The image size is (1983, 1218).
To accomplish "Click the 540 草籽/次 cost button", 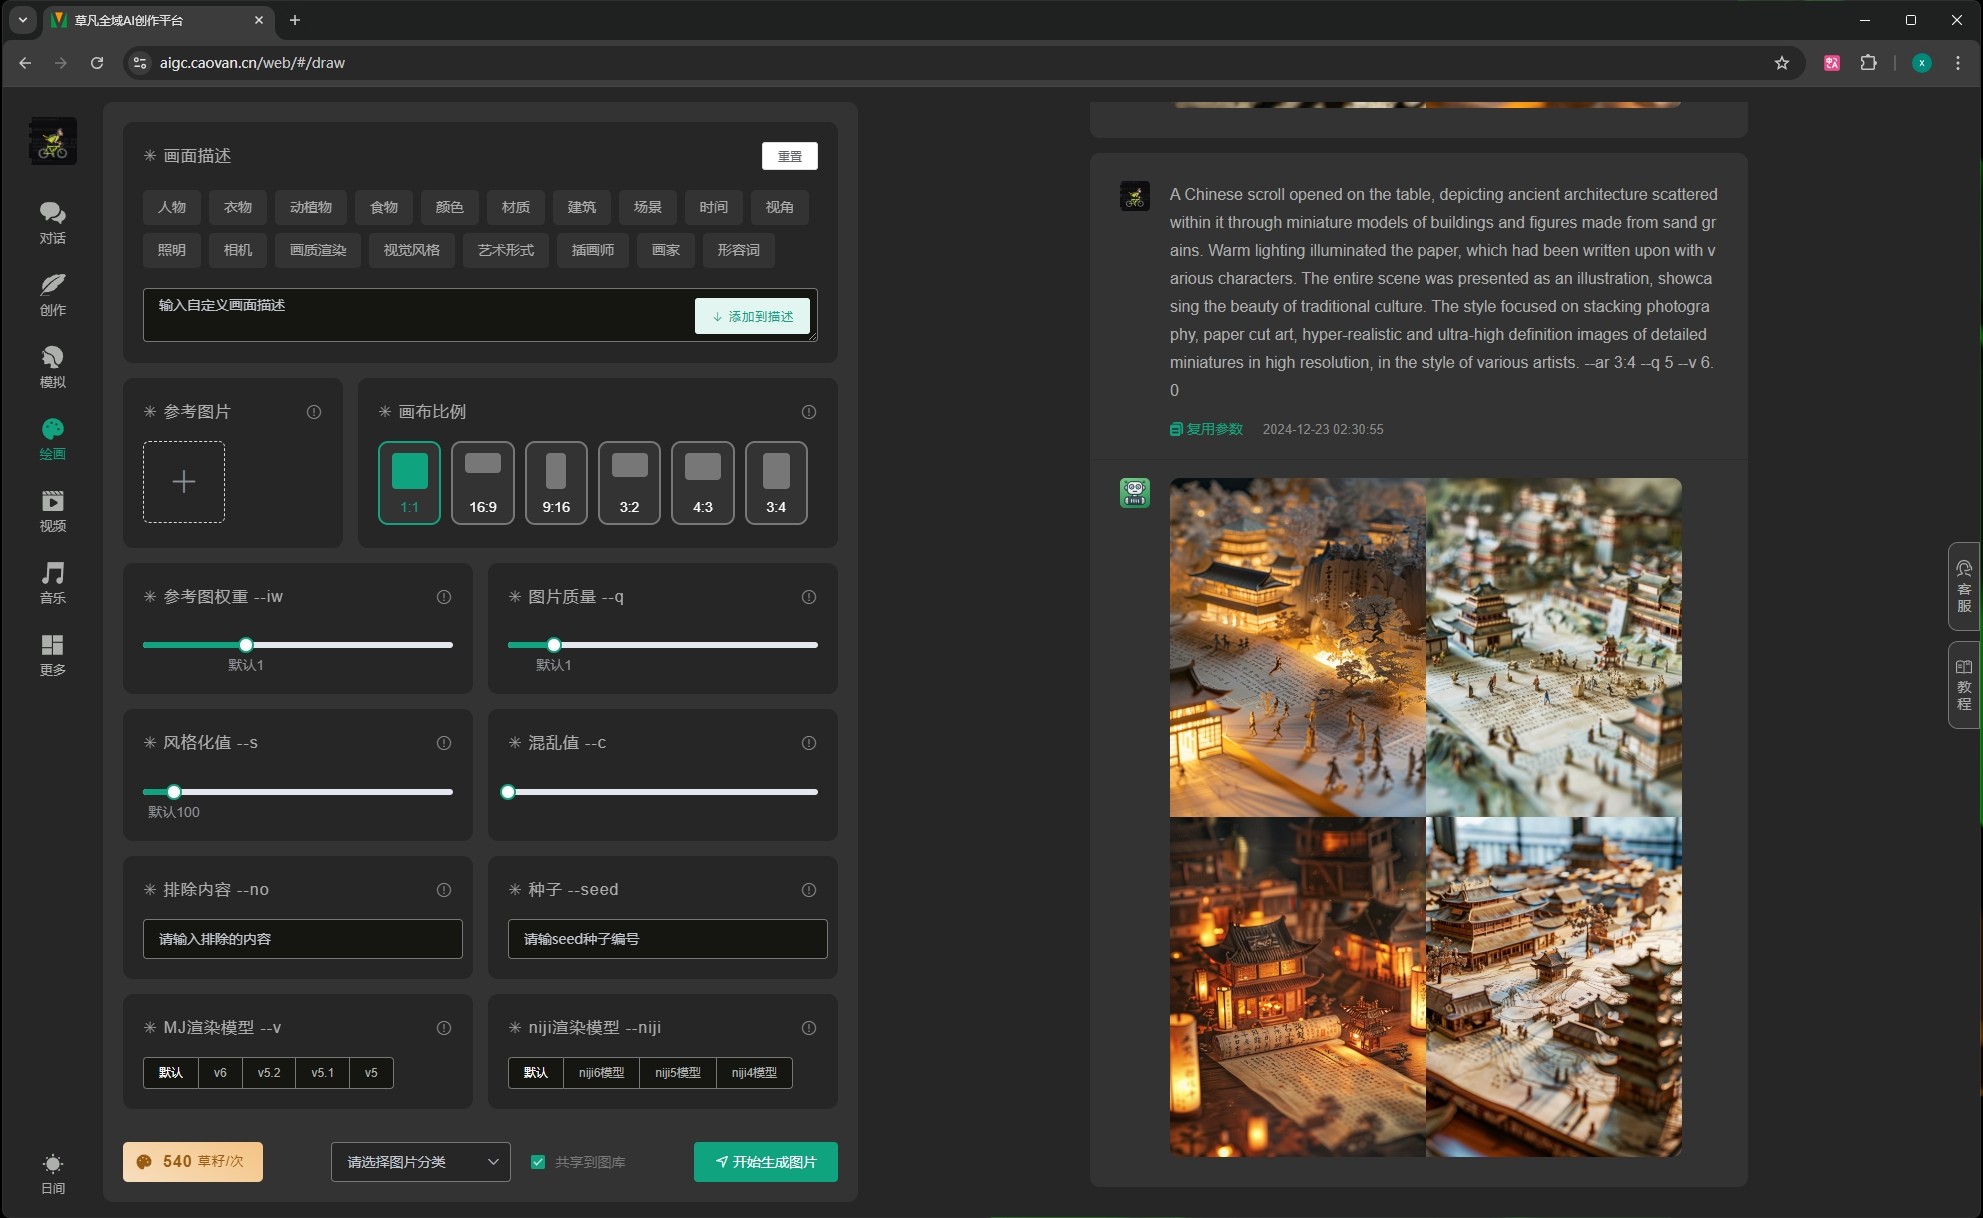I will (x=193, y=1162).
